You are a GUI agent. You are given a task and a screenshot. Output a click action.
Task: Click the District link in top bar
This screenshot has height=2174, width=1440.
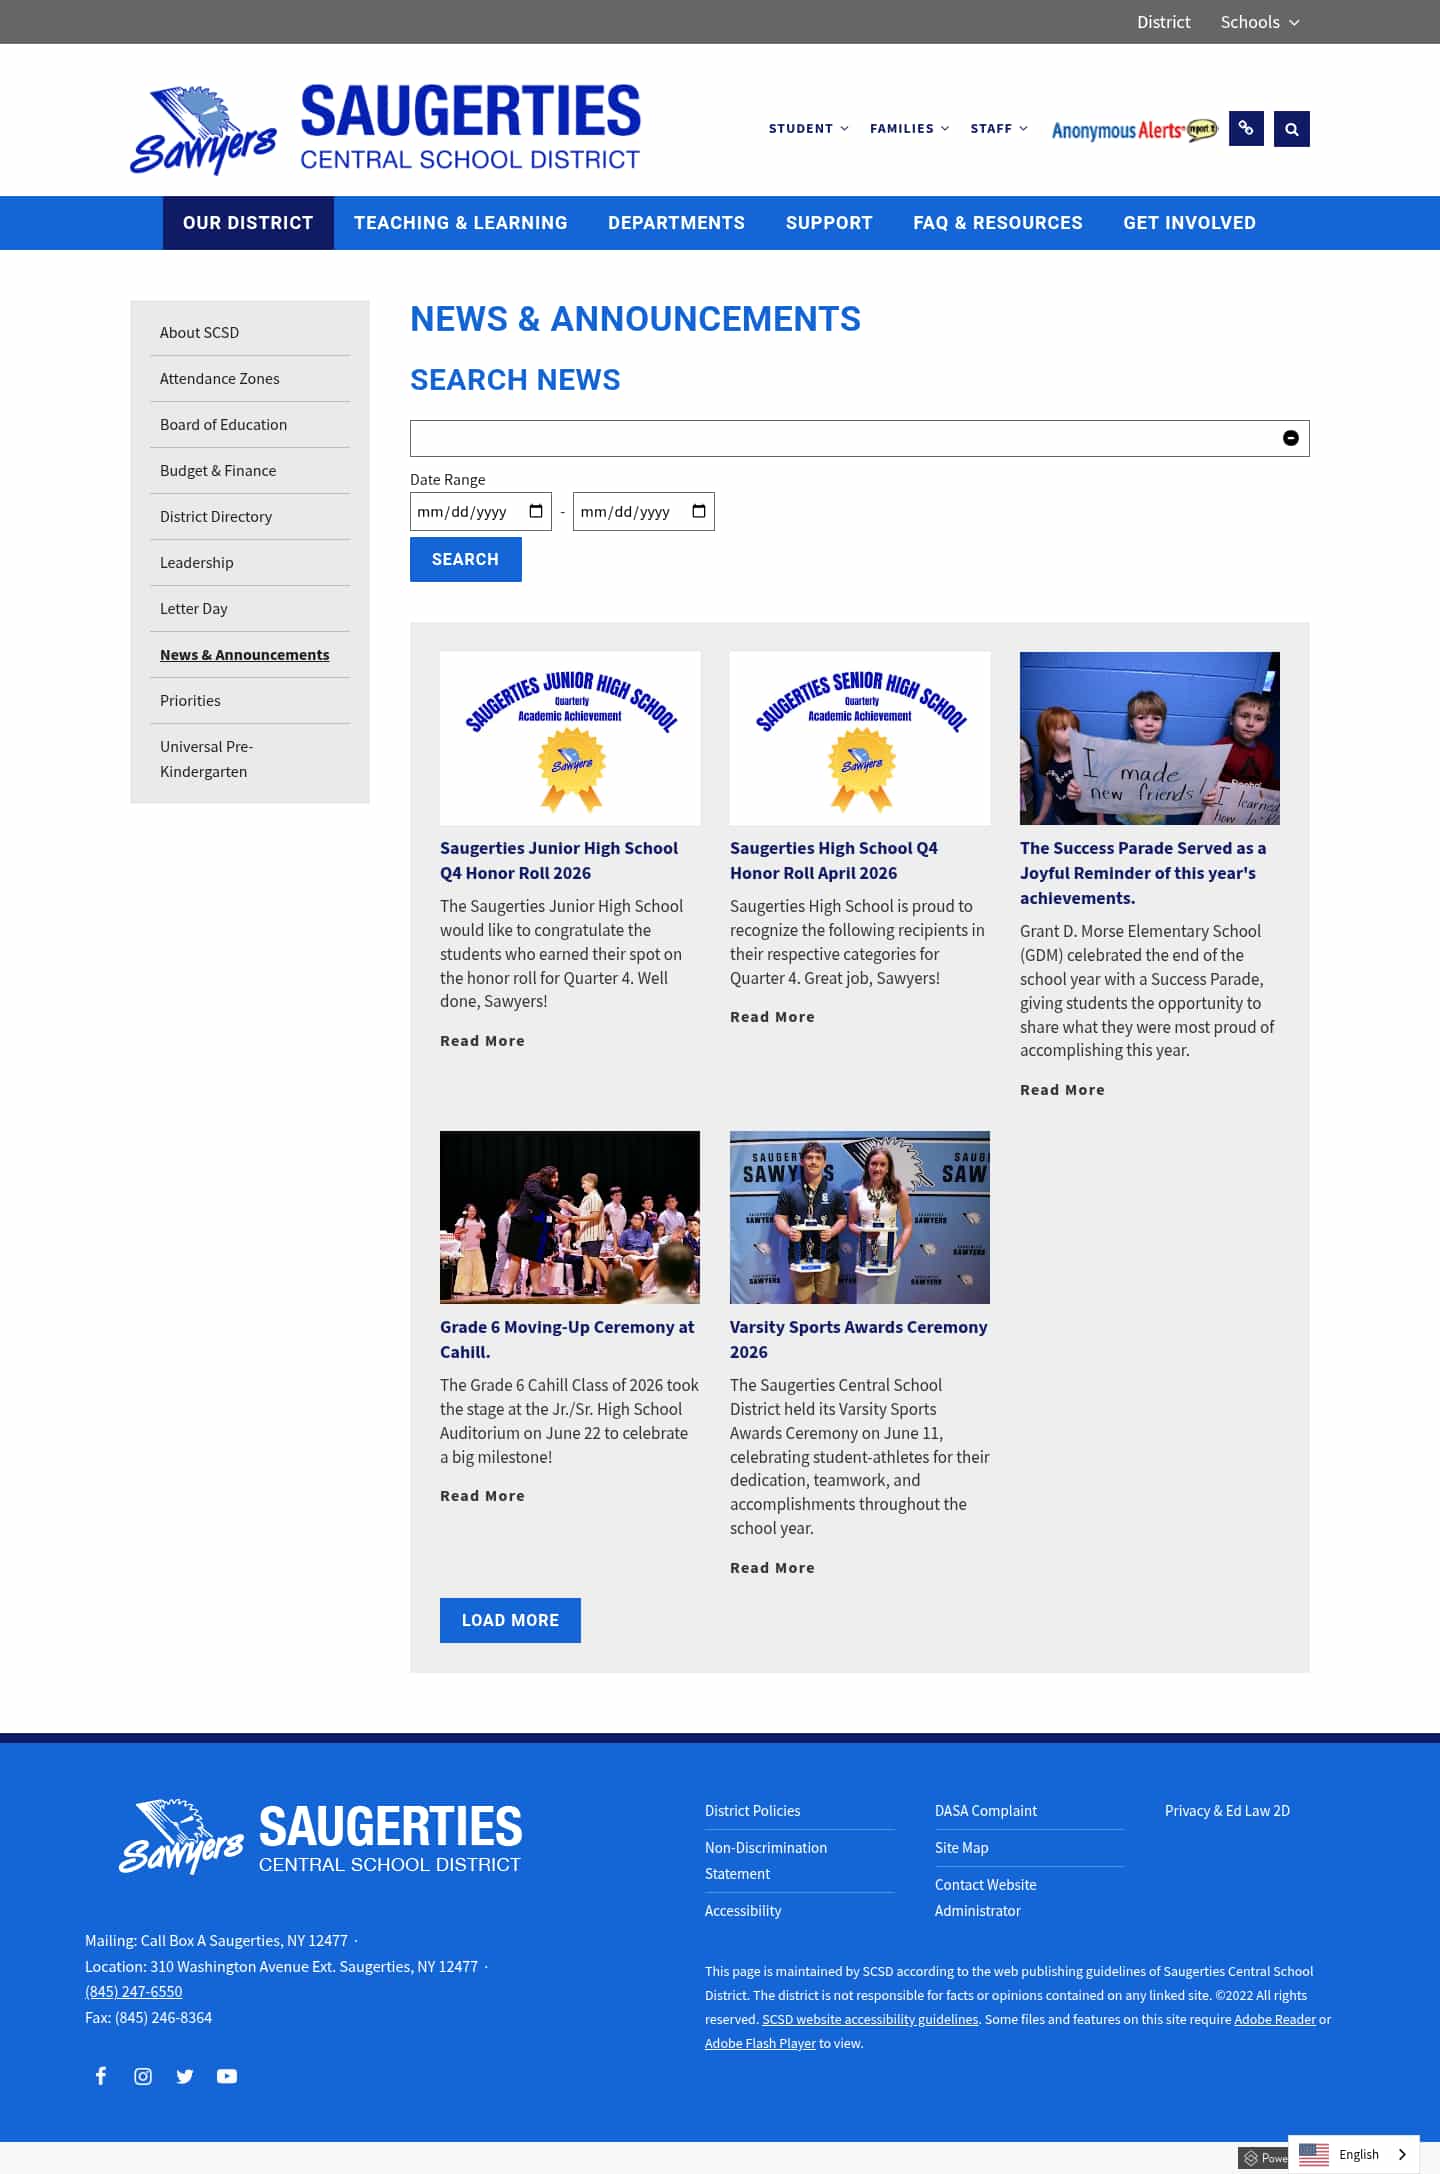click(1163, 22)
